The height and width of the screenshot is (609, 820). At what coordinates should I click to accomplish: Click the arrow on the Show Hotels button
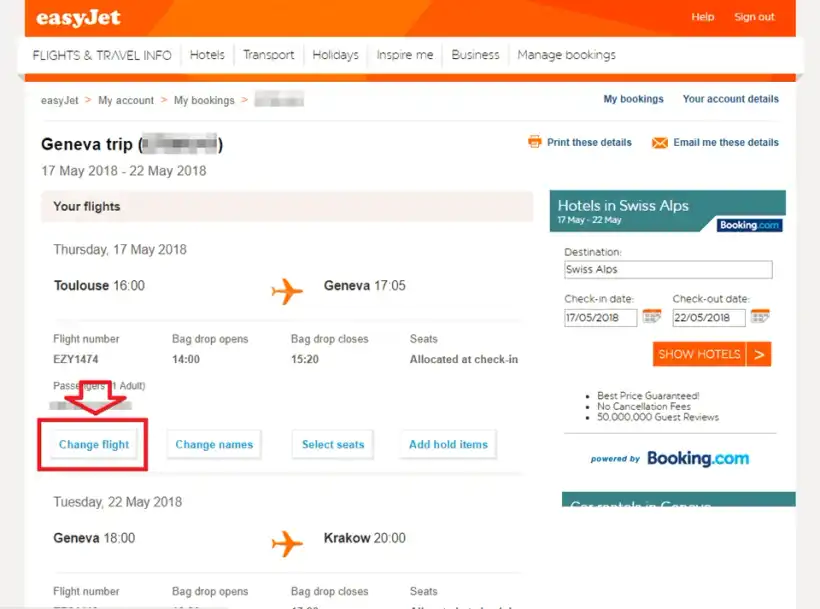point(760,354)
